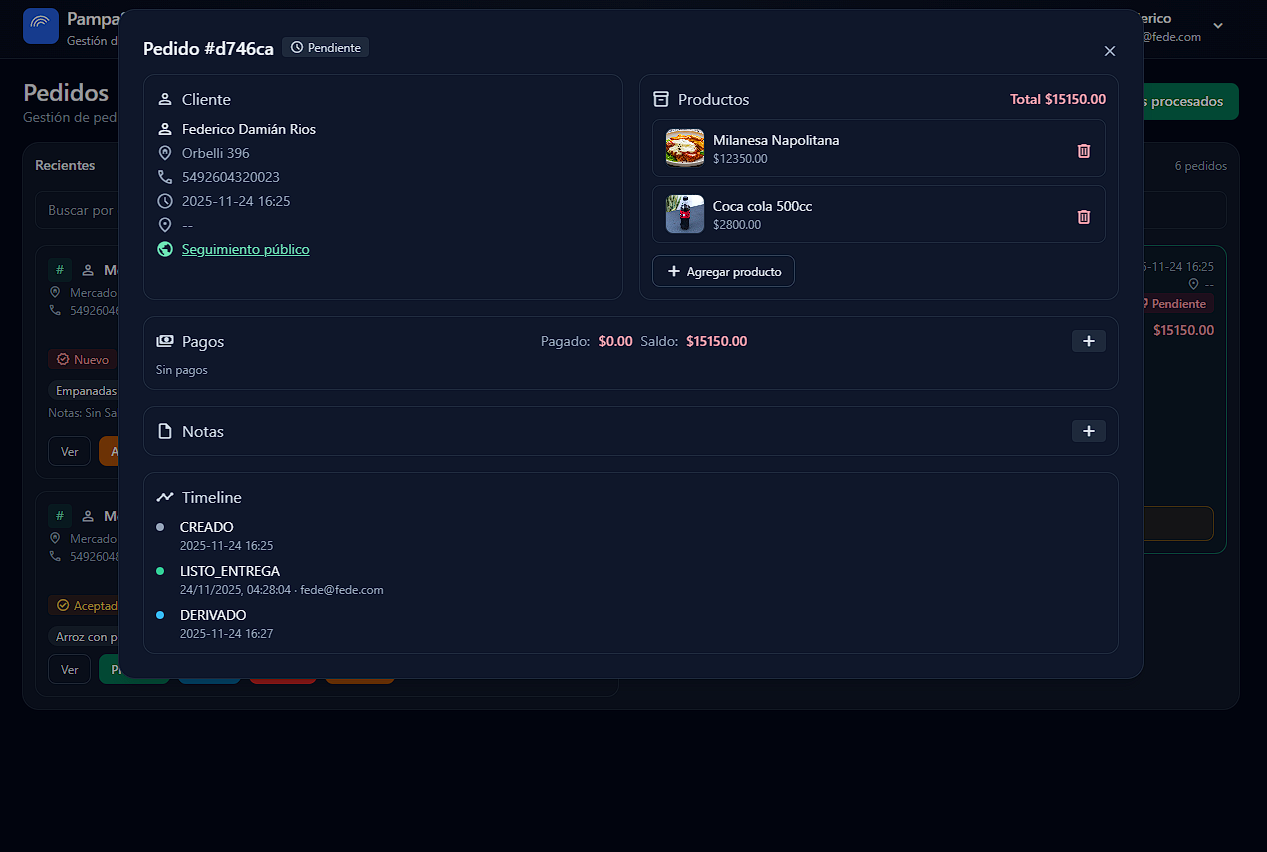Close the Pedido #d746ca dialog
This screenshot has width=1267, height=852.
click(x=1109, y=51)
